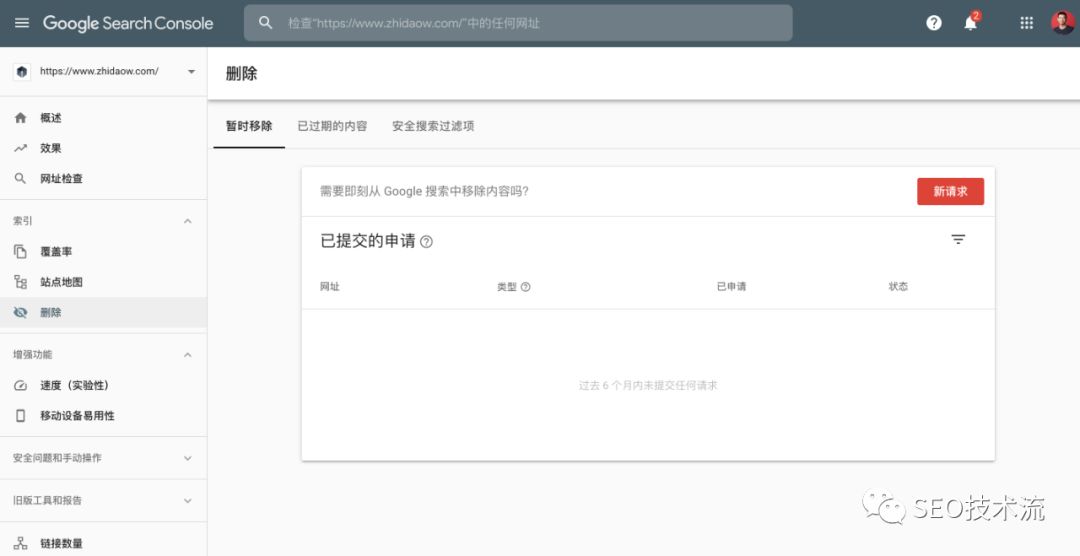
Task: Collapse the 索引 section
Action: (x=187, y=221)
